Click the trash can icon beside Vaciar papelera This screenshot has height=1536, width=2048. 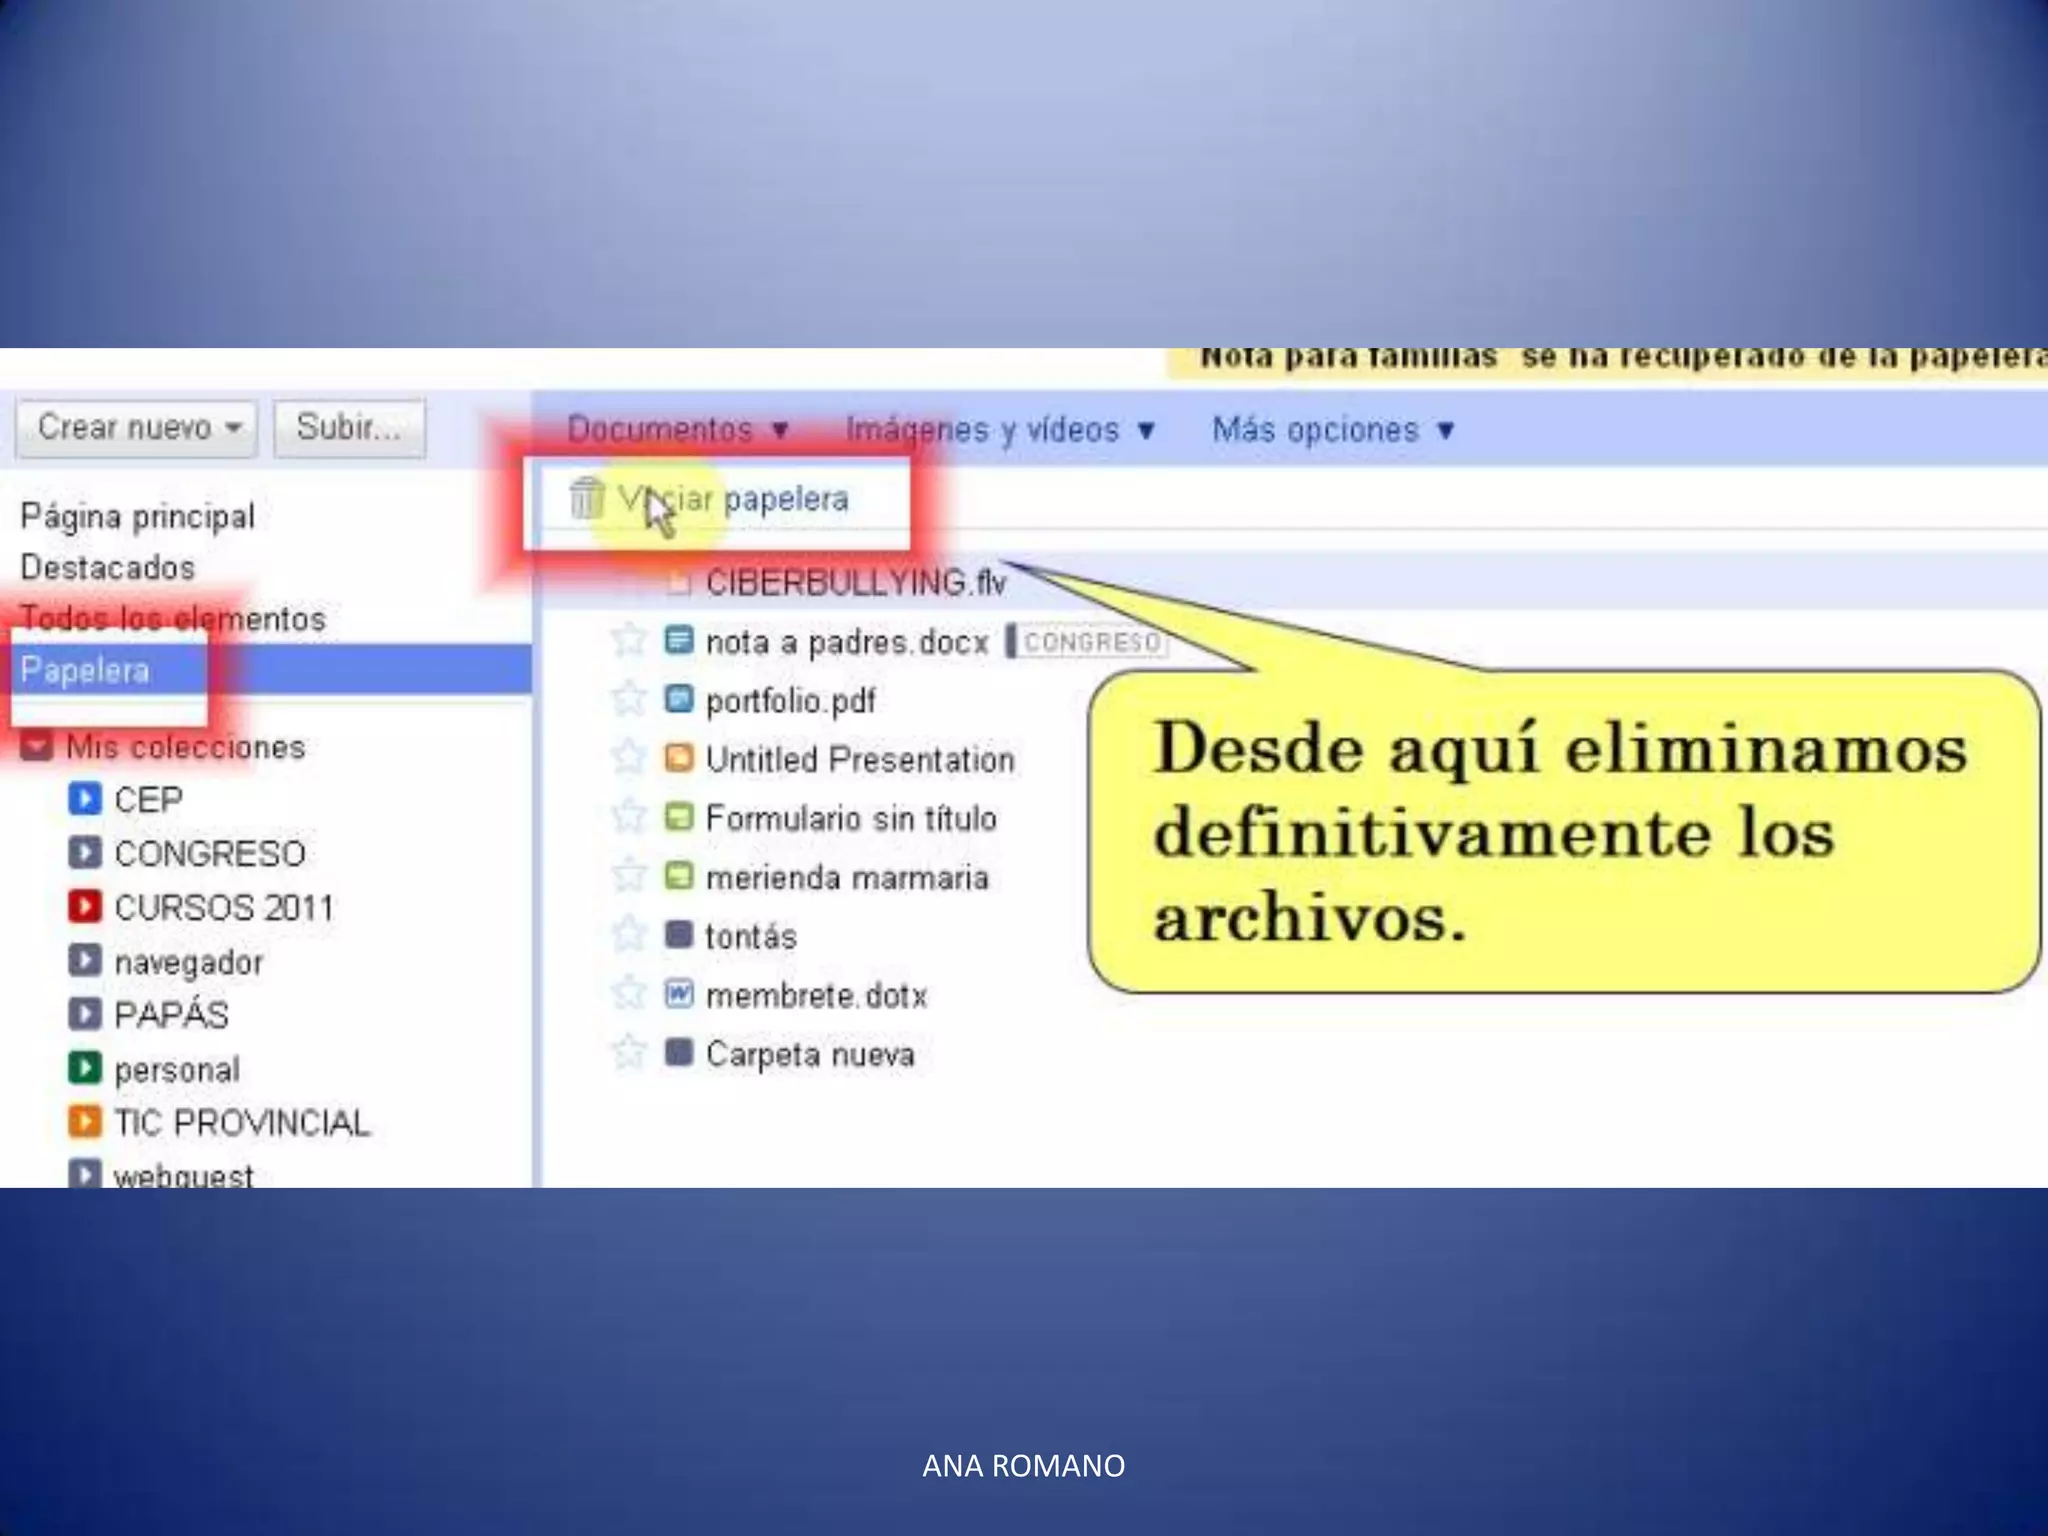click(x=587, y=497)
